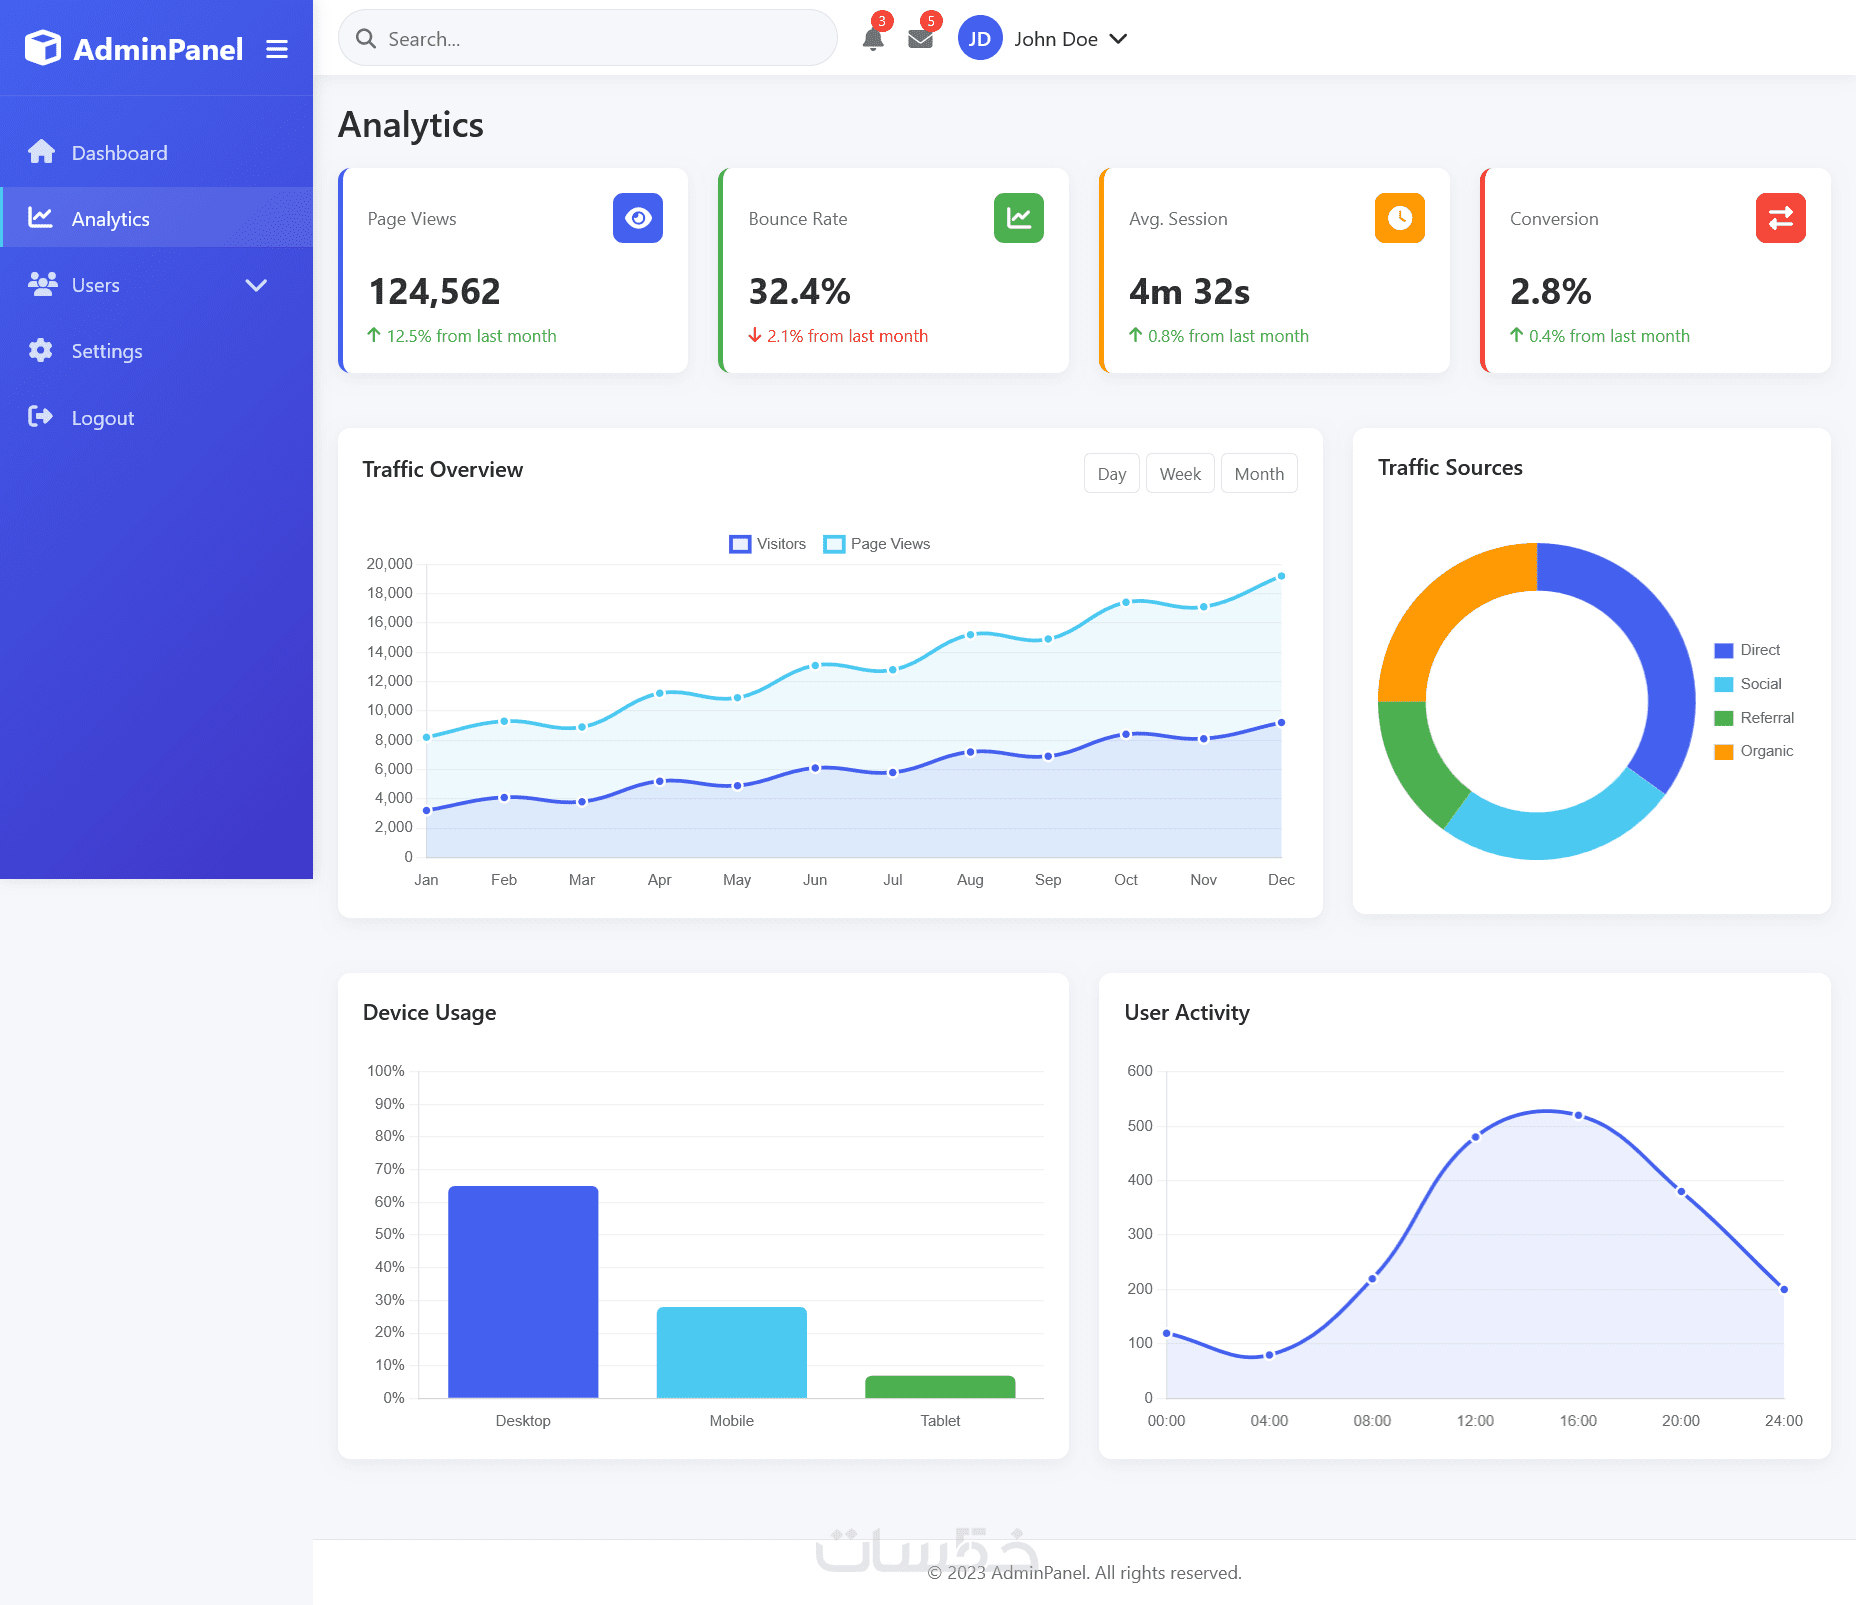Click the Desktop bar in Device Usage

[523, 1291]
